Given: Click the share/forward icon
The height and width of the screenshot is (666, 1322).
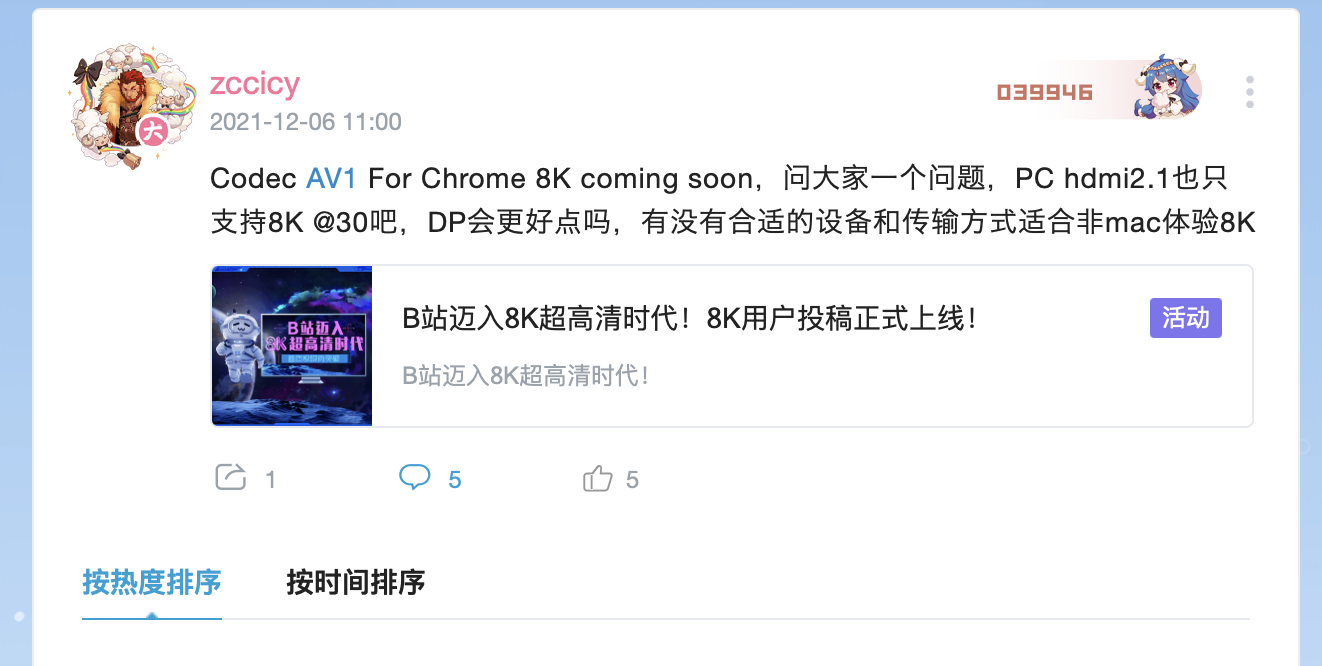Looking at the screenshot, I should [x=231, y=478].
